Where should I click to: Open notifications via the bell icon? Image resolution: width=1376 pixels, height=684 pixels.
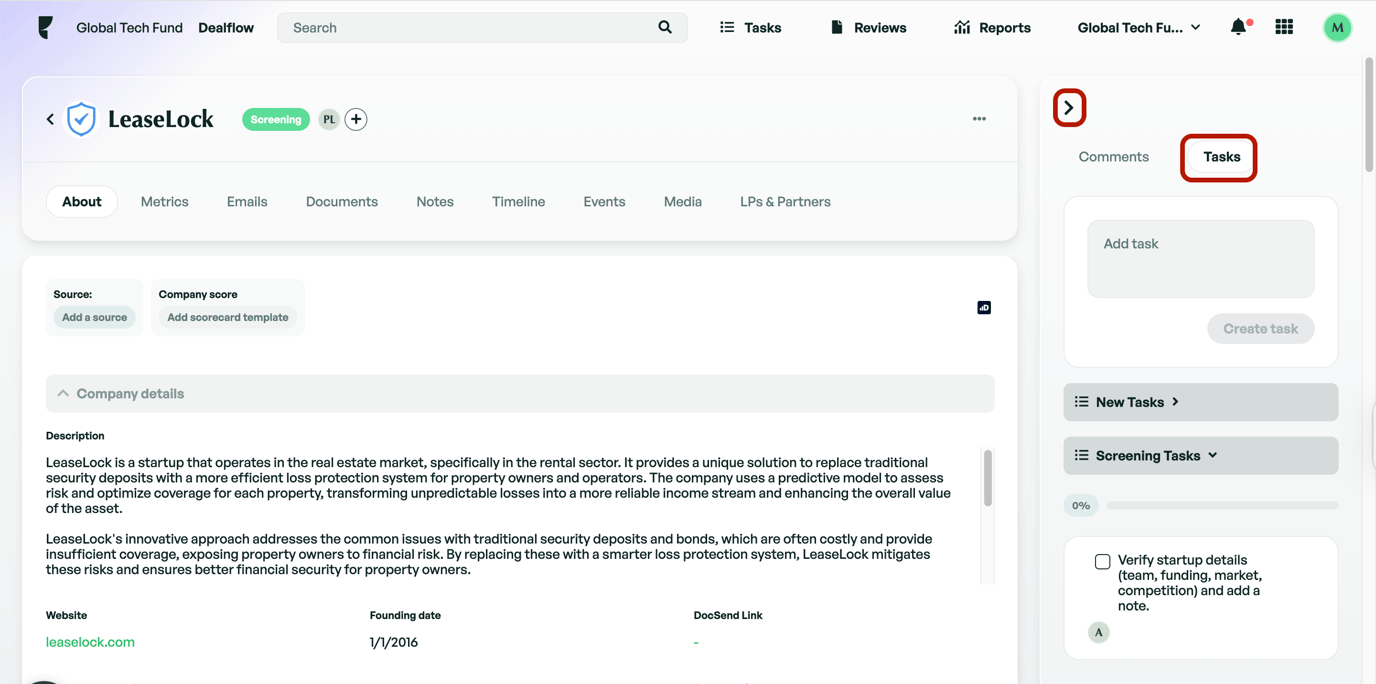1238,27
